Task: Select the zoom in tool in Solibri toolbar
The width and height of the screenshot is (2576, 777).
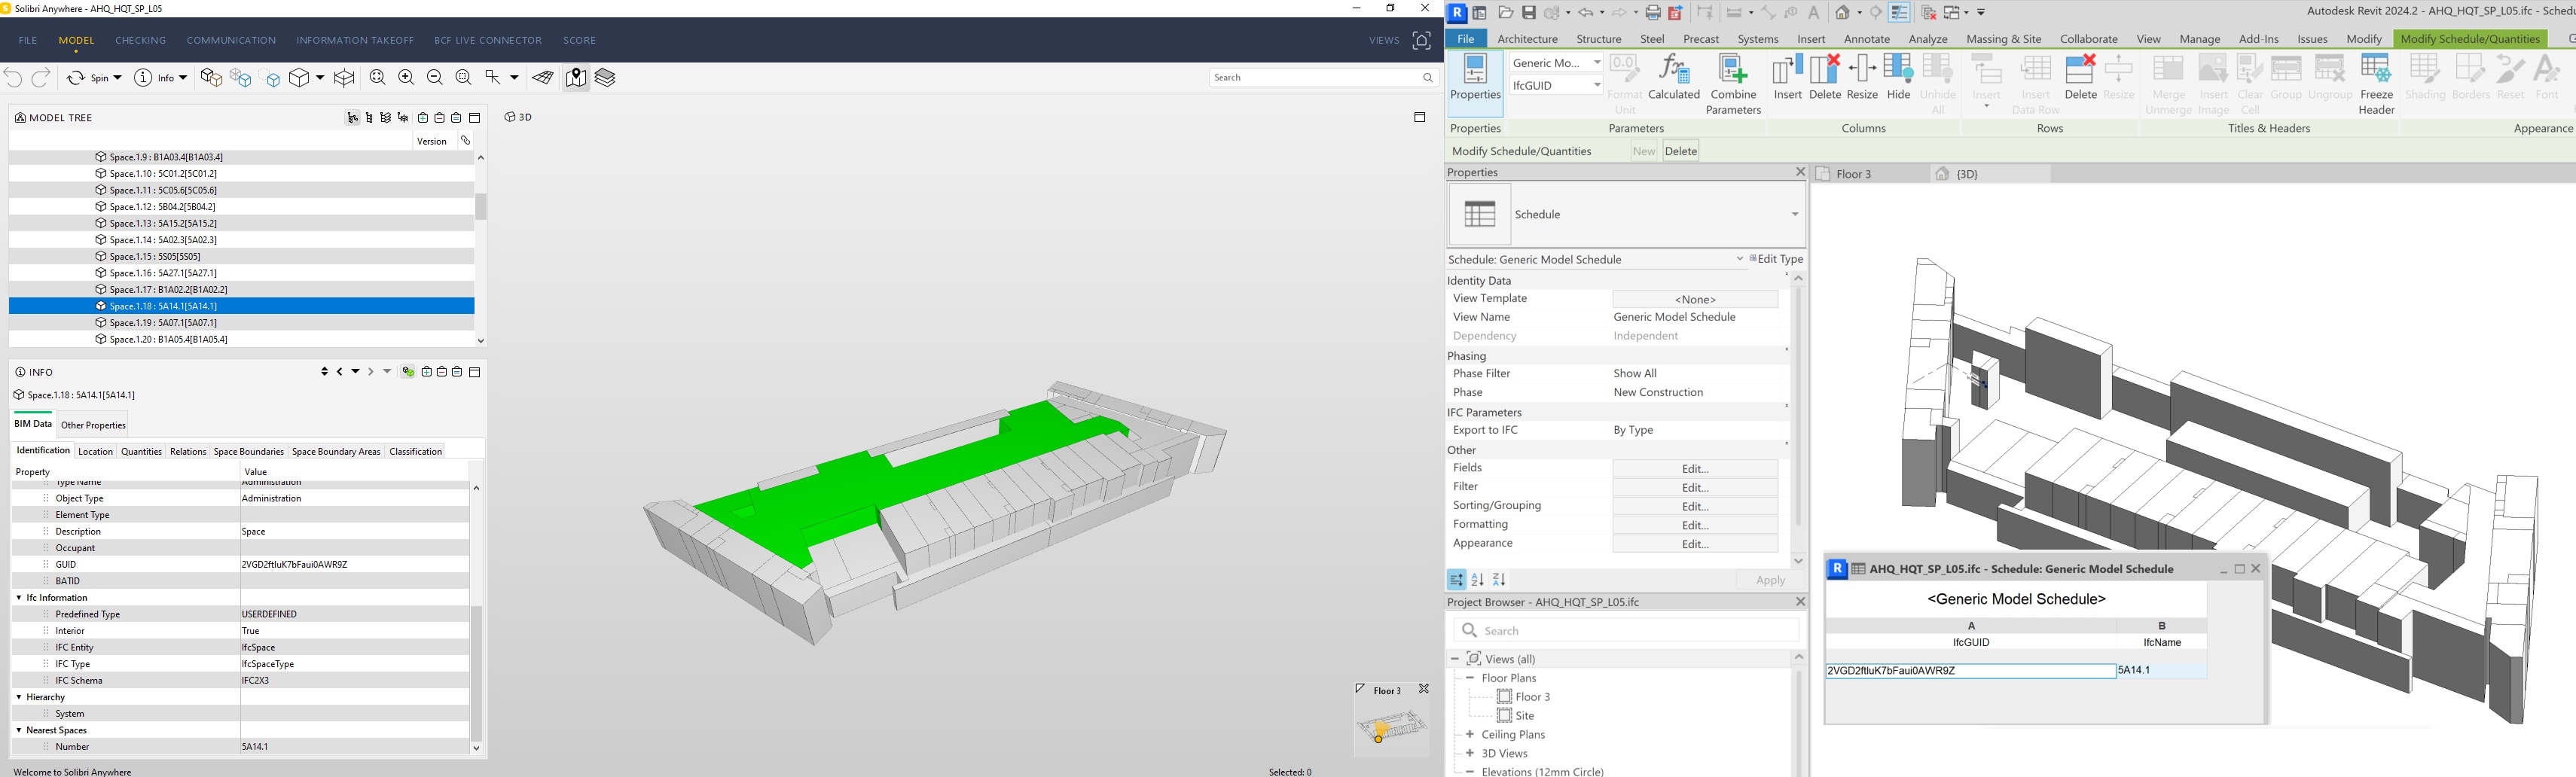Action: (x=405, y=77)
